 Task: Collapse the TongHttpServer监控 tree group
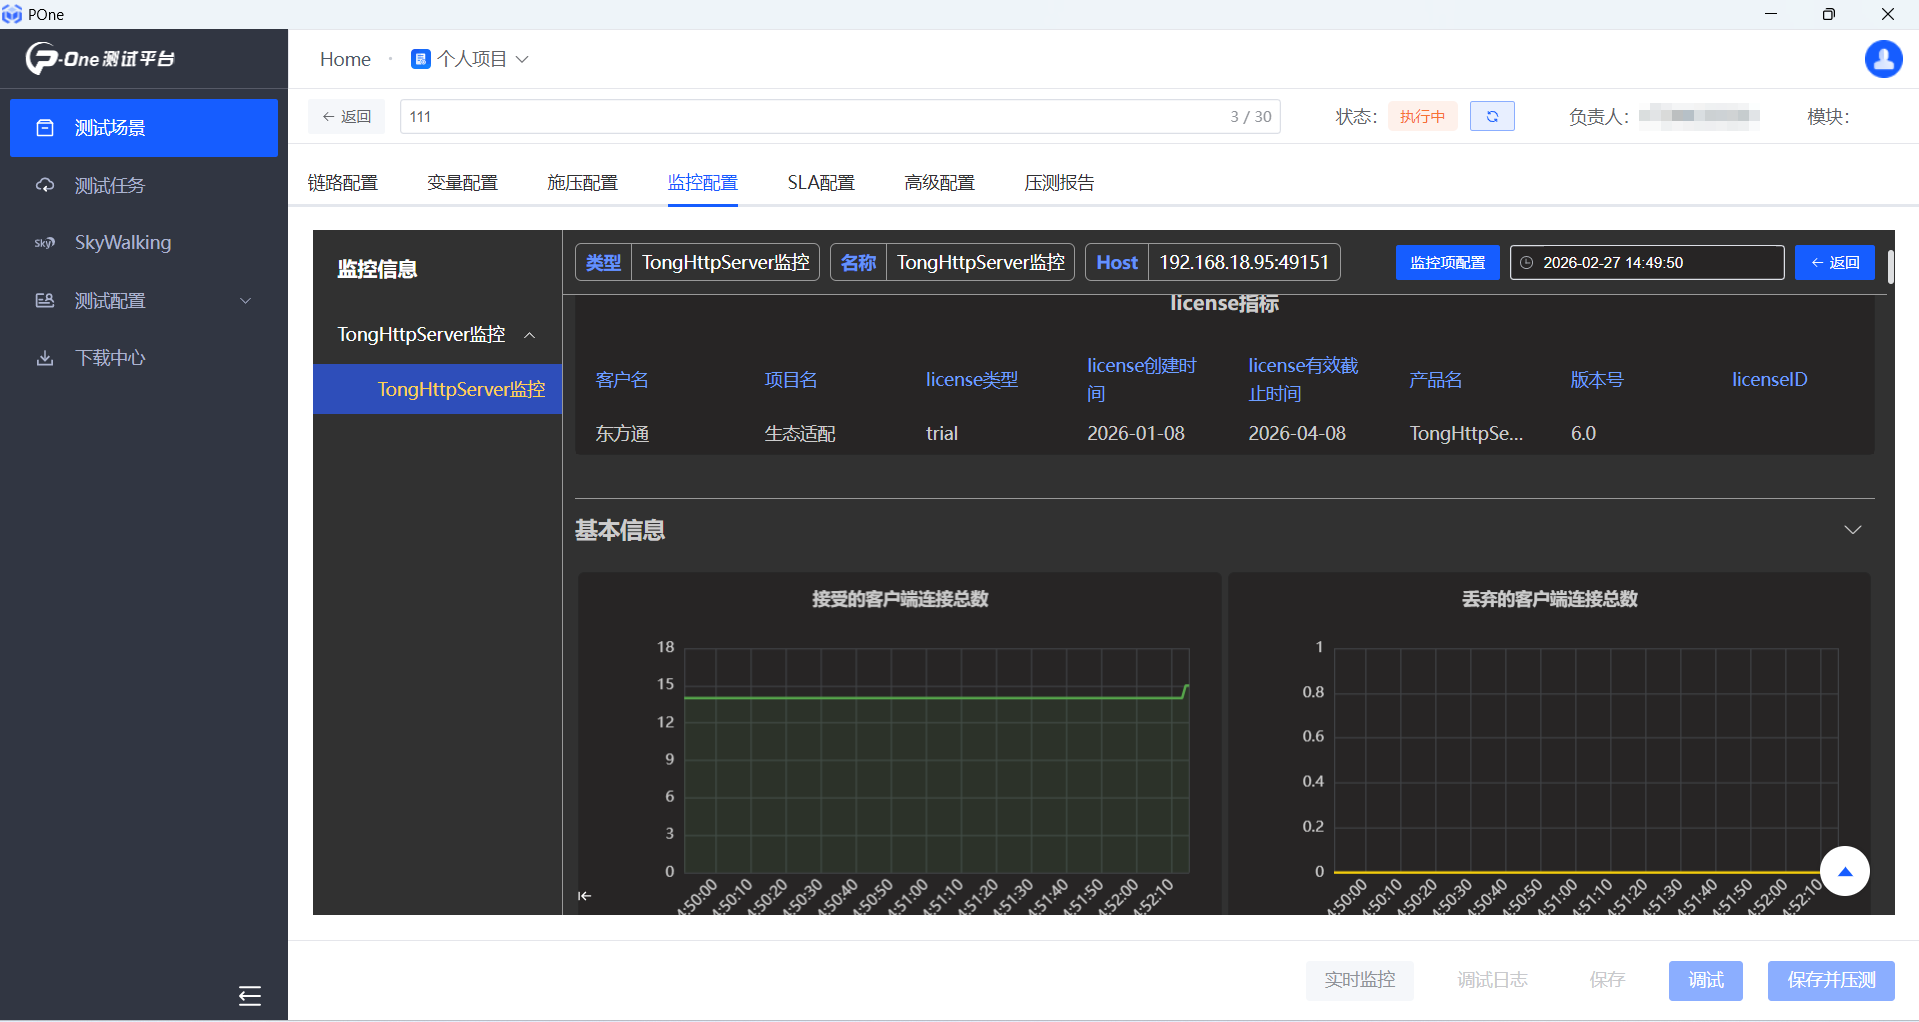[x=530, y=335]
